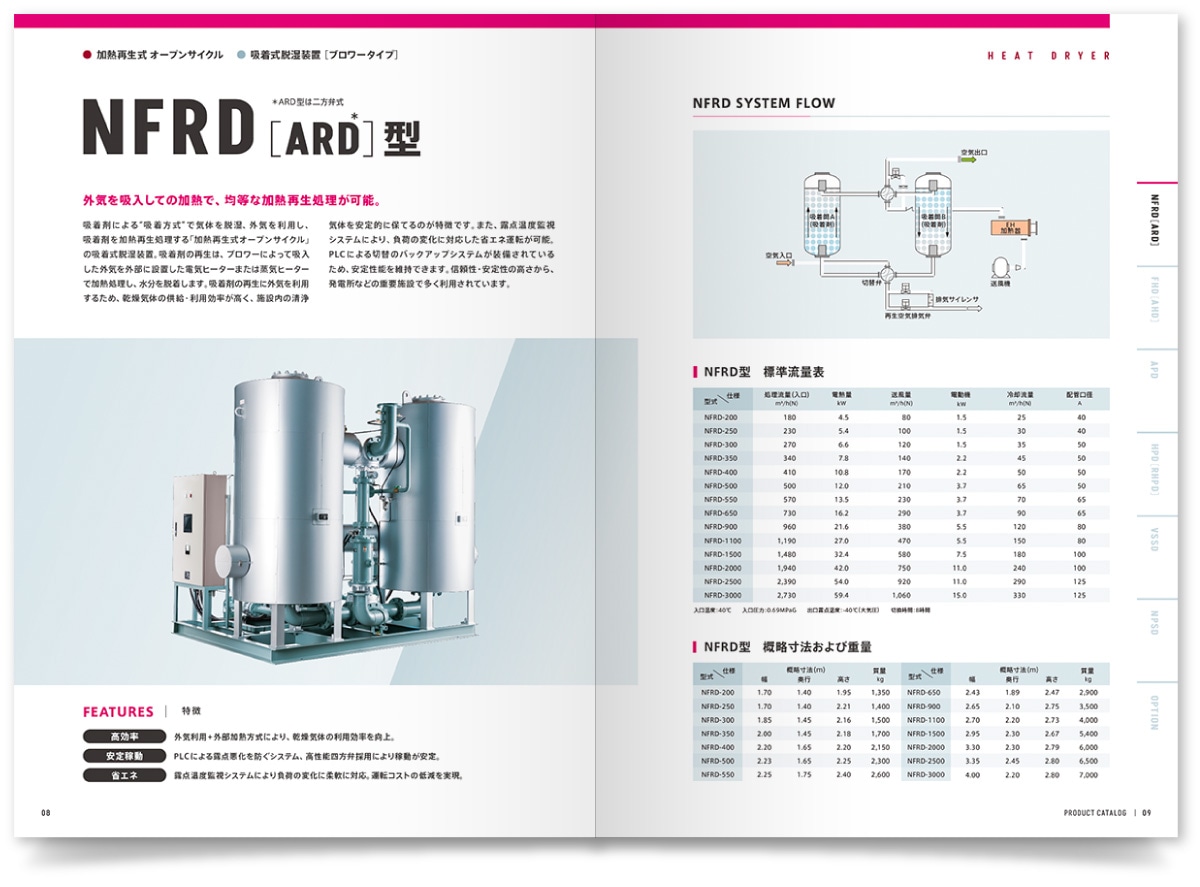Image resolution: width=1200 pixels, height=887 pixels.
Task: Click the FEATURES heading
Action: tap(118, 712)
